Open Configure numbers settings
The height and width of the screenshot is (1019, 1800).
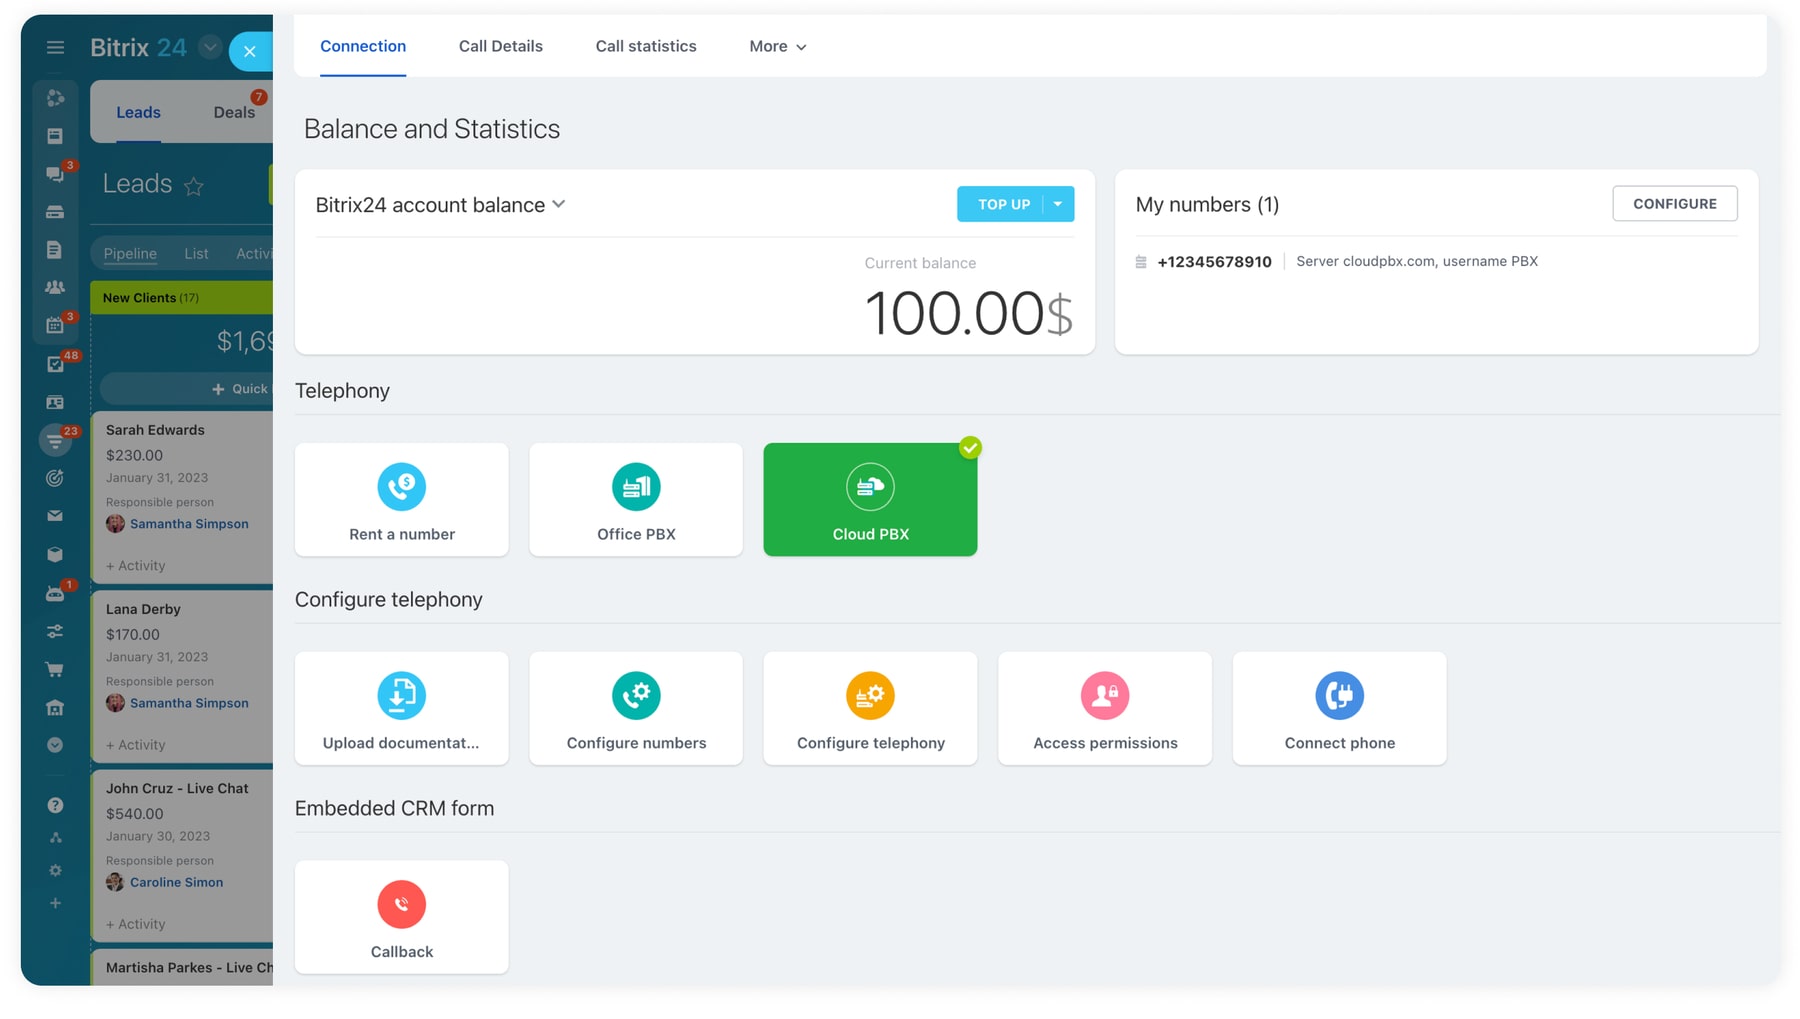635,709
